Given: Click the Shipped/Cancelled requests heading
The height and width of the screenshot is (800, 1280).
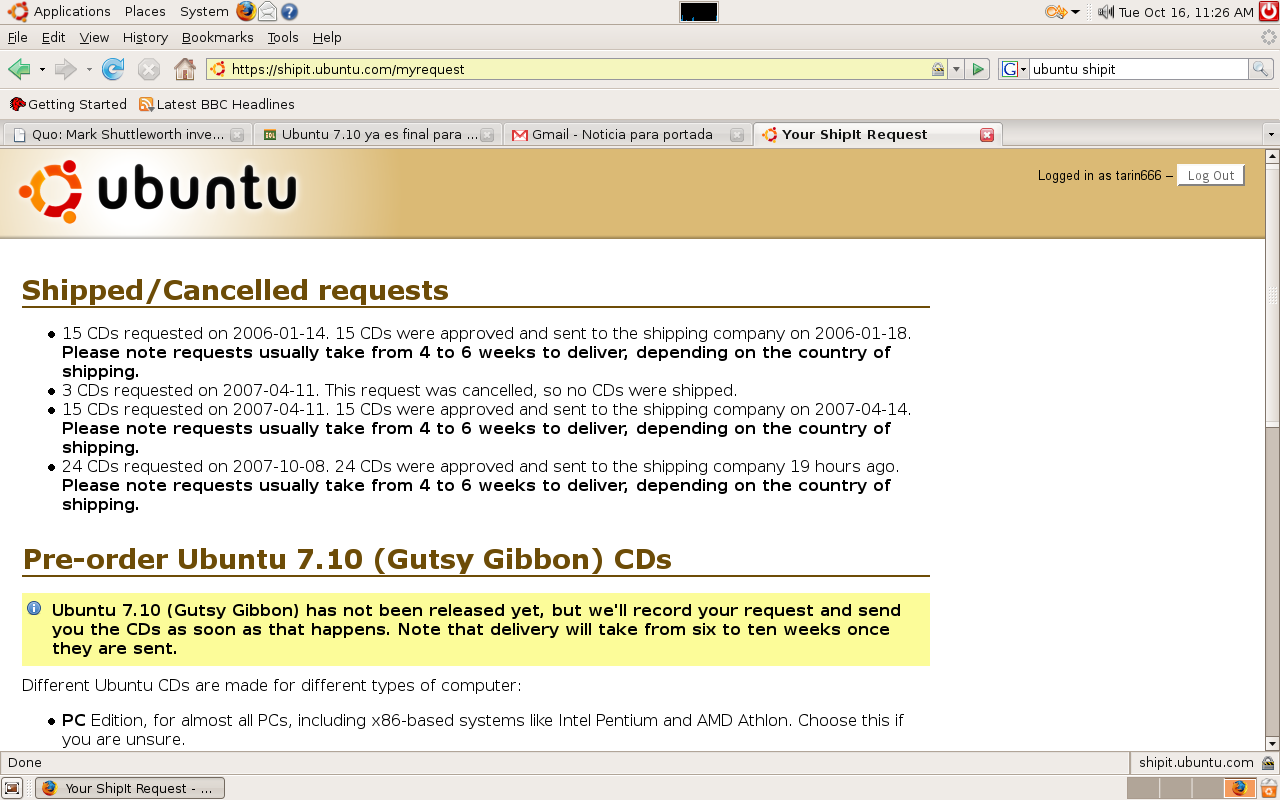Looking at the screenshot, I should pos(235,290).
